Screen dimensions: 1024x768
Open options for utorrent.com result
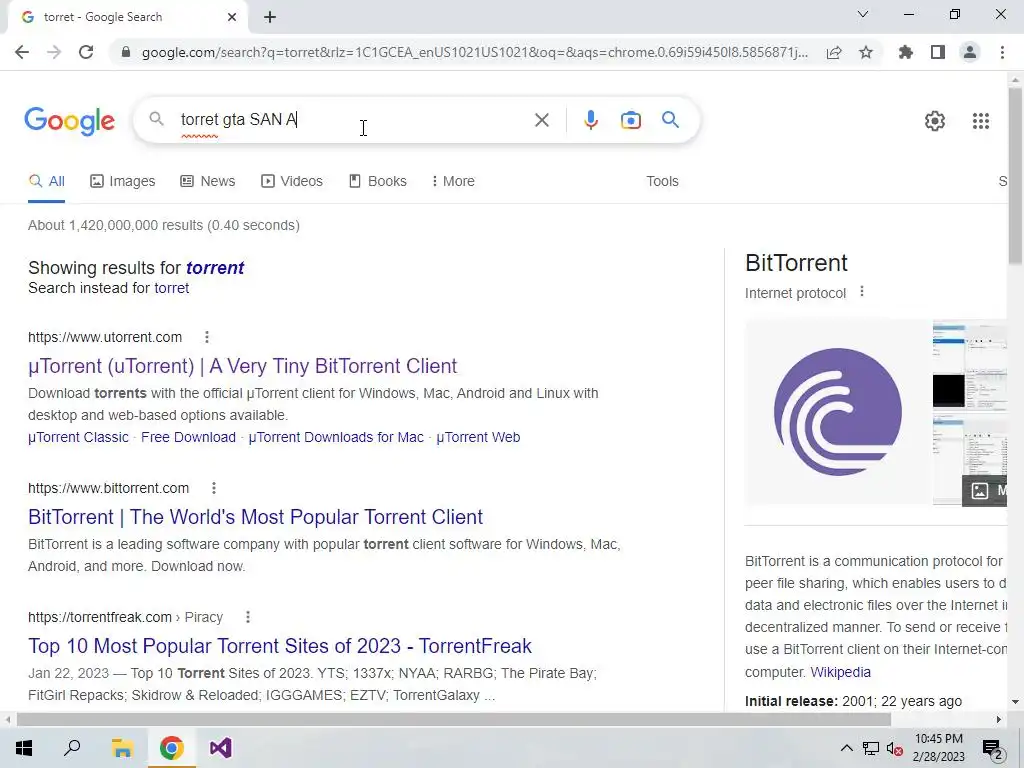(x=206, y=337)
